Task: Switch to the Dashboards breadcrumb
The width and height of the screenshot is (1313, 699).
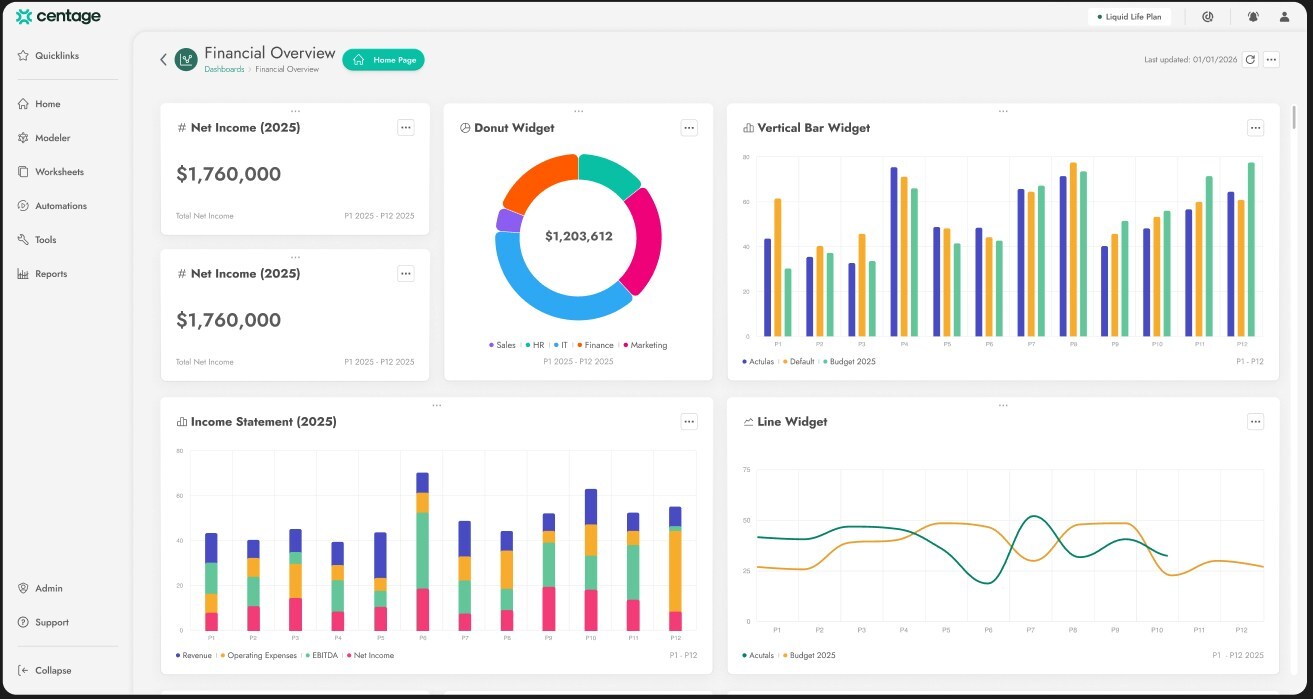Action: click(224, 69)
